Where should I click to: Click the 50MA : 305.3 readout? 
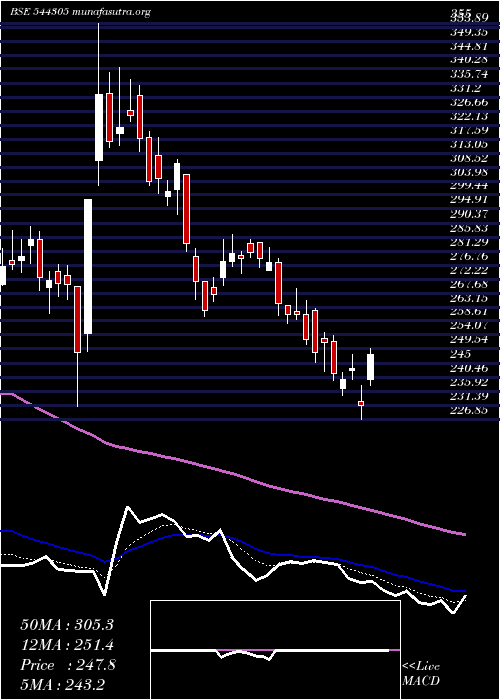coord(67,625)
